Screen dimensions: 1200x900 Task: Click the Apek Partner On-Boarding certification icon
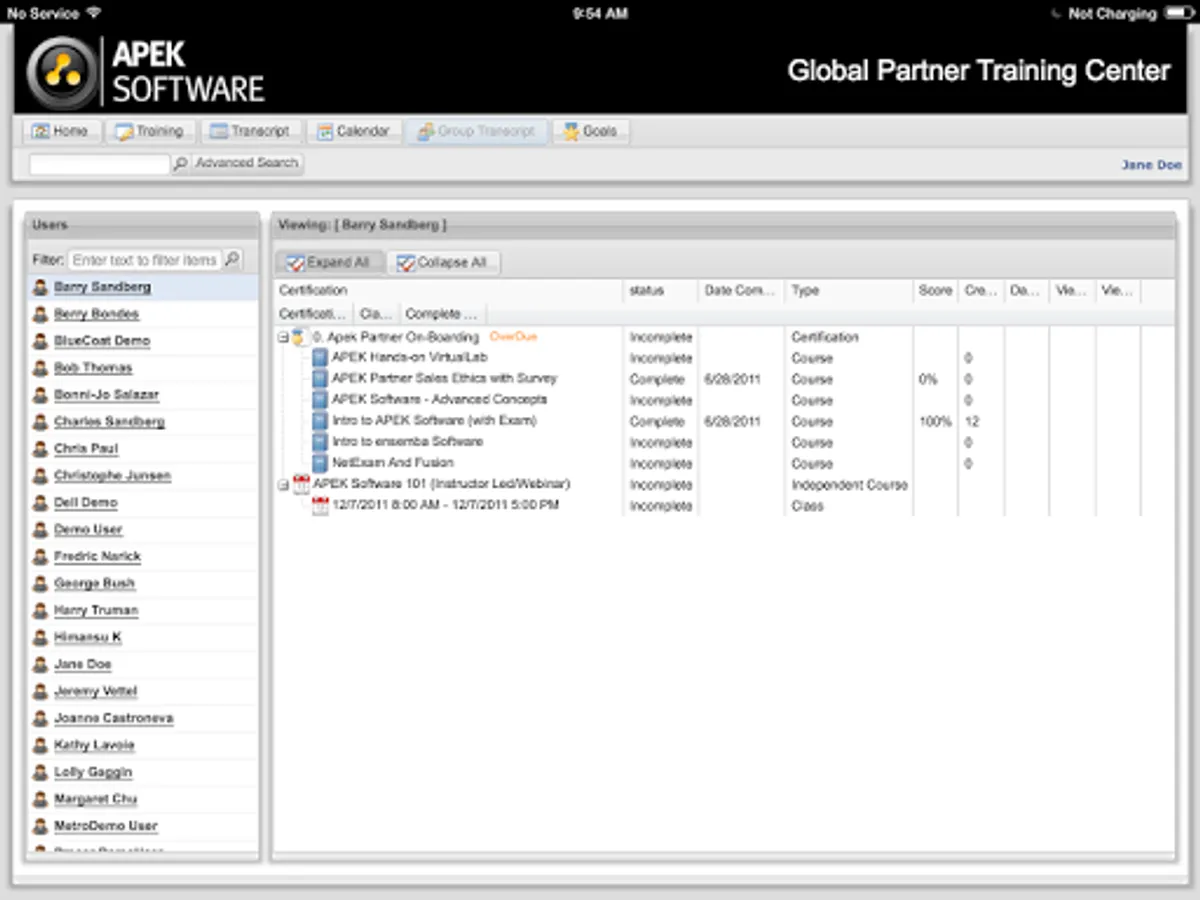(x=300, y=338)
